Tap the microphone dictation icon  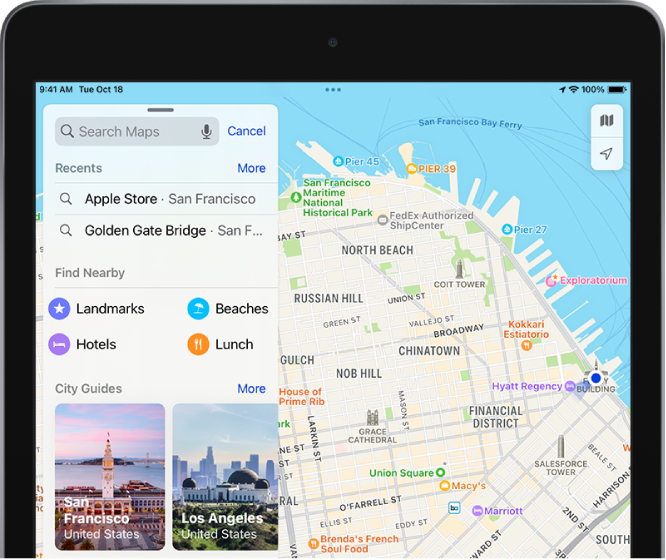pos(206,132)
